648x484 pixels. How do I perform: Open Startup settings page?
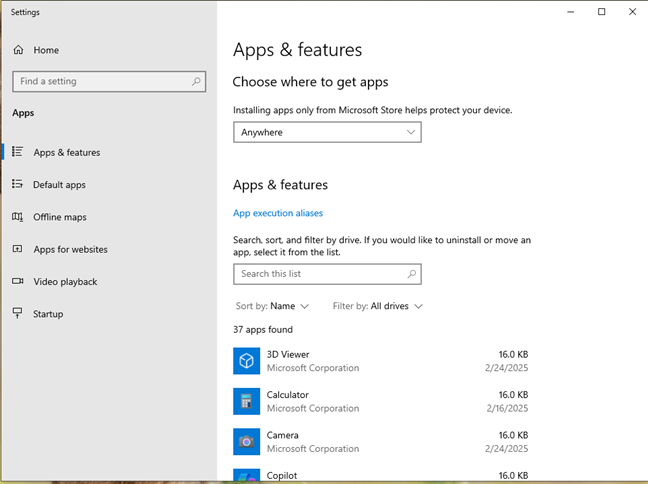pos(48,314)
